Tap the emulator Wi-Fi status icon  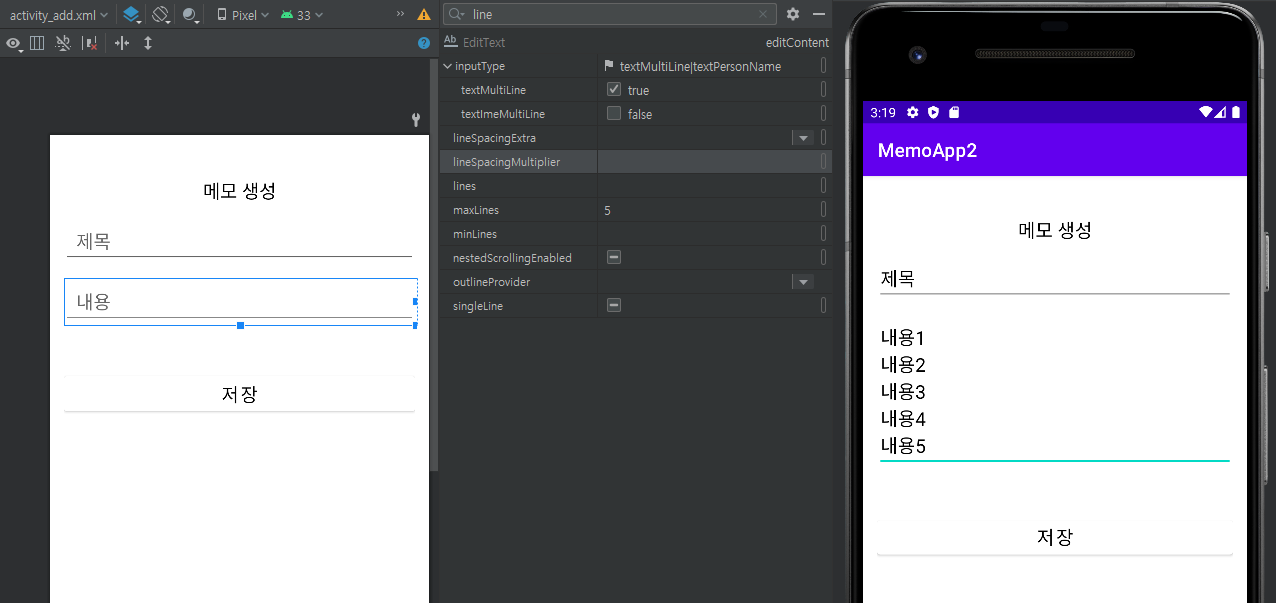pos(1206,112)
